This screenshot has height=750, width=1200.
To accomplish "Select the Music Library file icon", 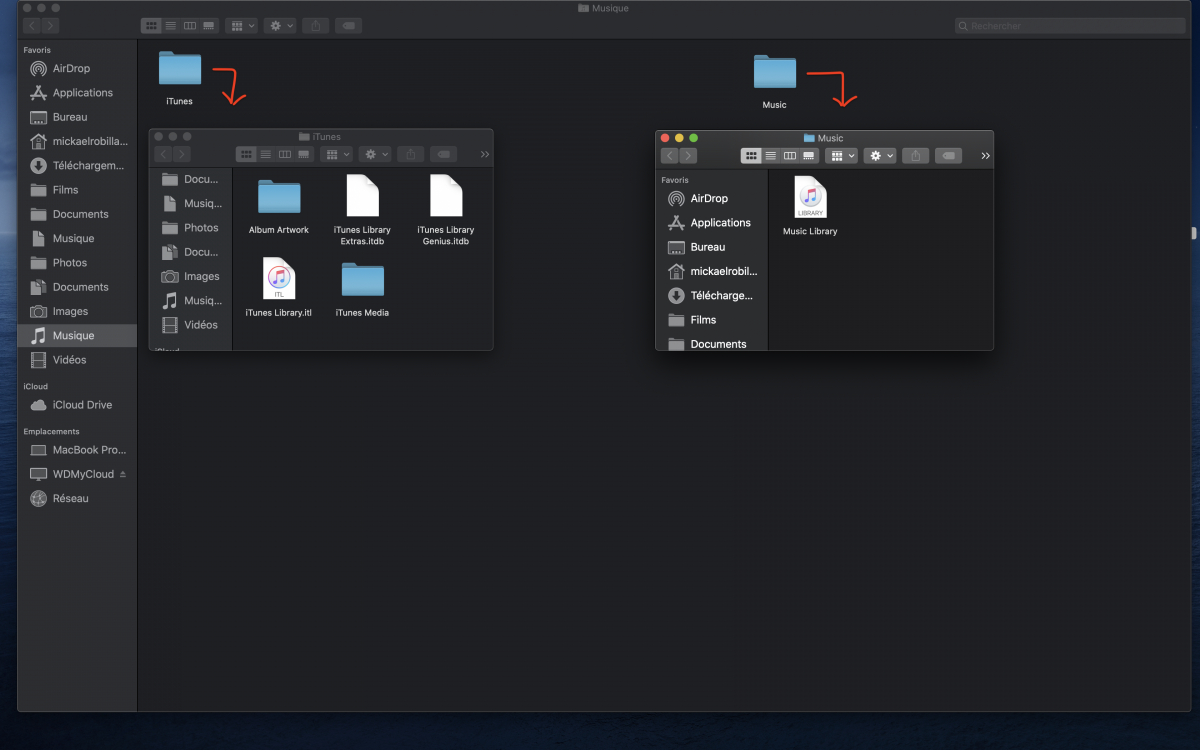I will click(810, 197).
